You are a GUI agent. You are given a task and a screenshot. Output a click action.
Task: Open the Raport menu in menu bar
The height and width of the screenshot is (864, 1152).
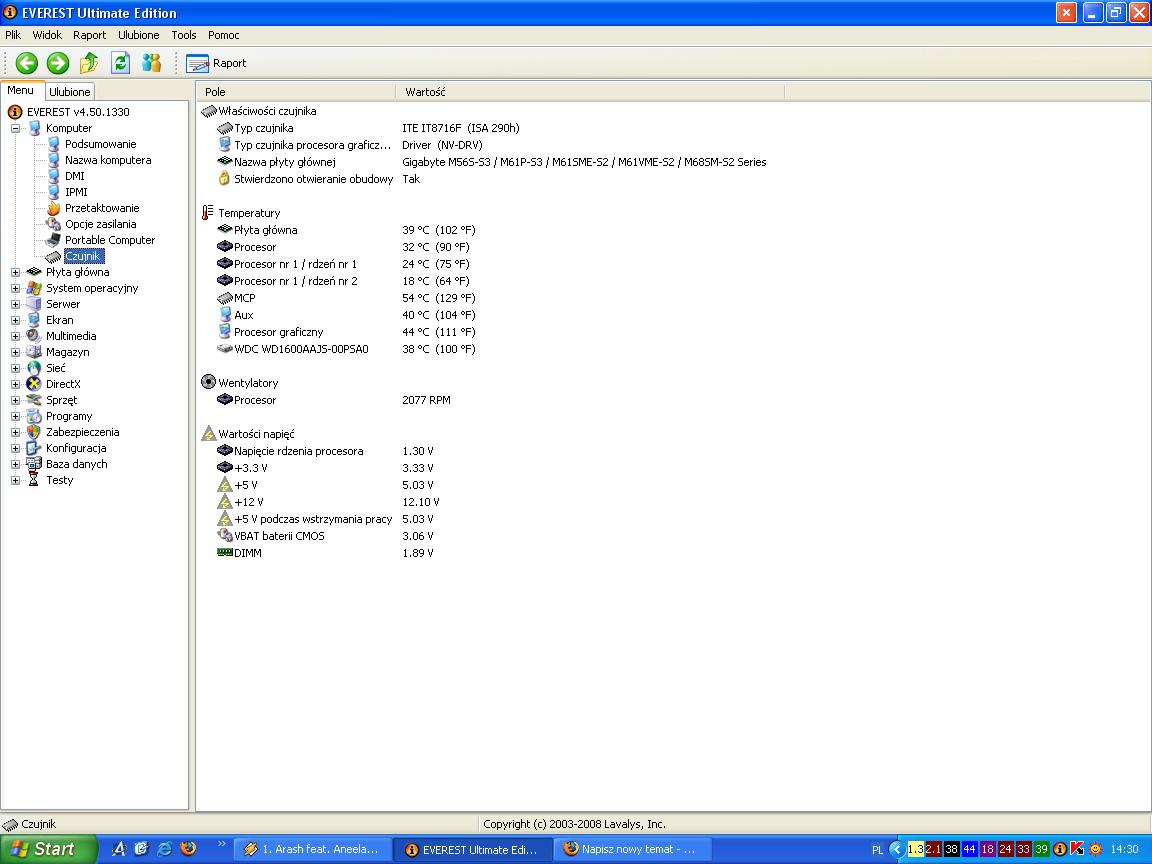[90, 35]
